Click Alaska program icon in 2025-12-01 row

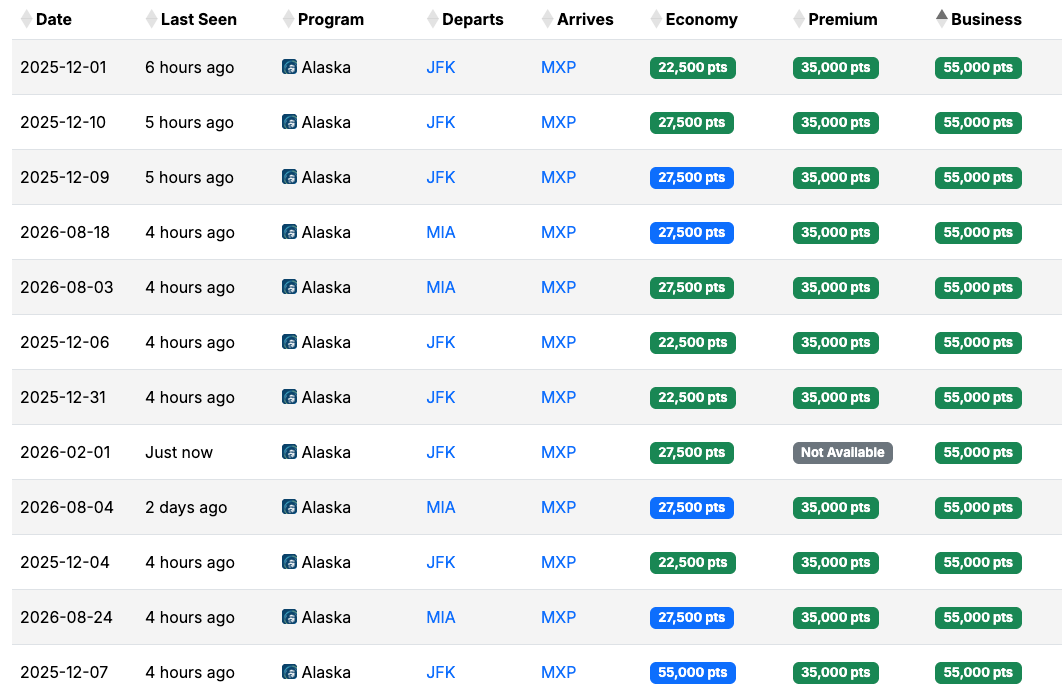(289, 67)
